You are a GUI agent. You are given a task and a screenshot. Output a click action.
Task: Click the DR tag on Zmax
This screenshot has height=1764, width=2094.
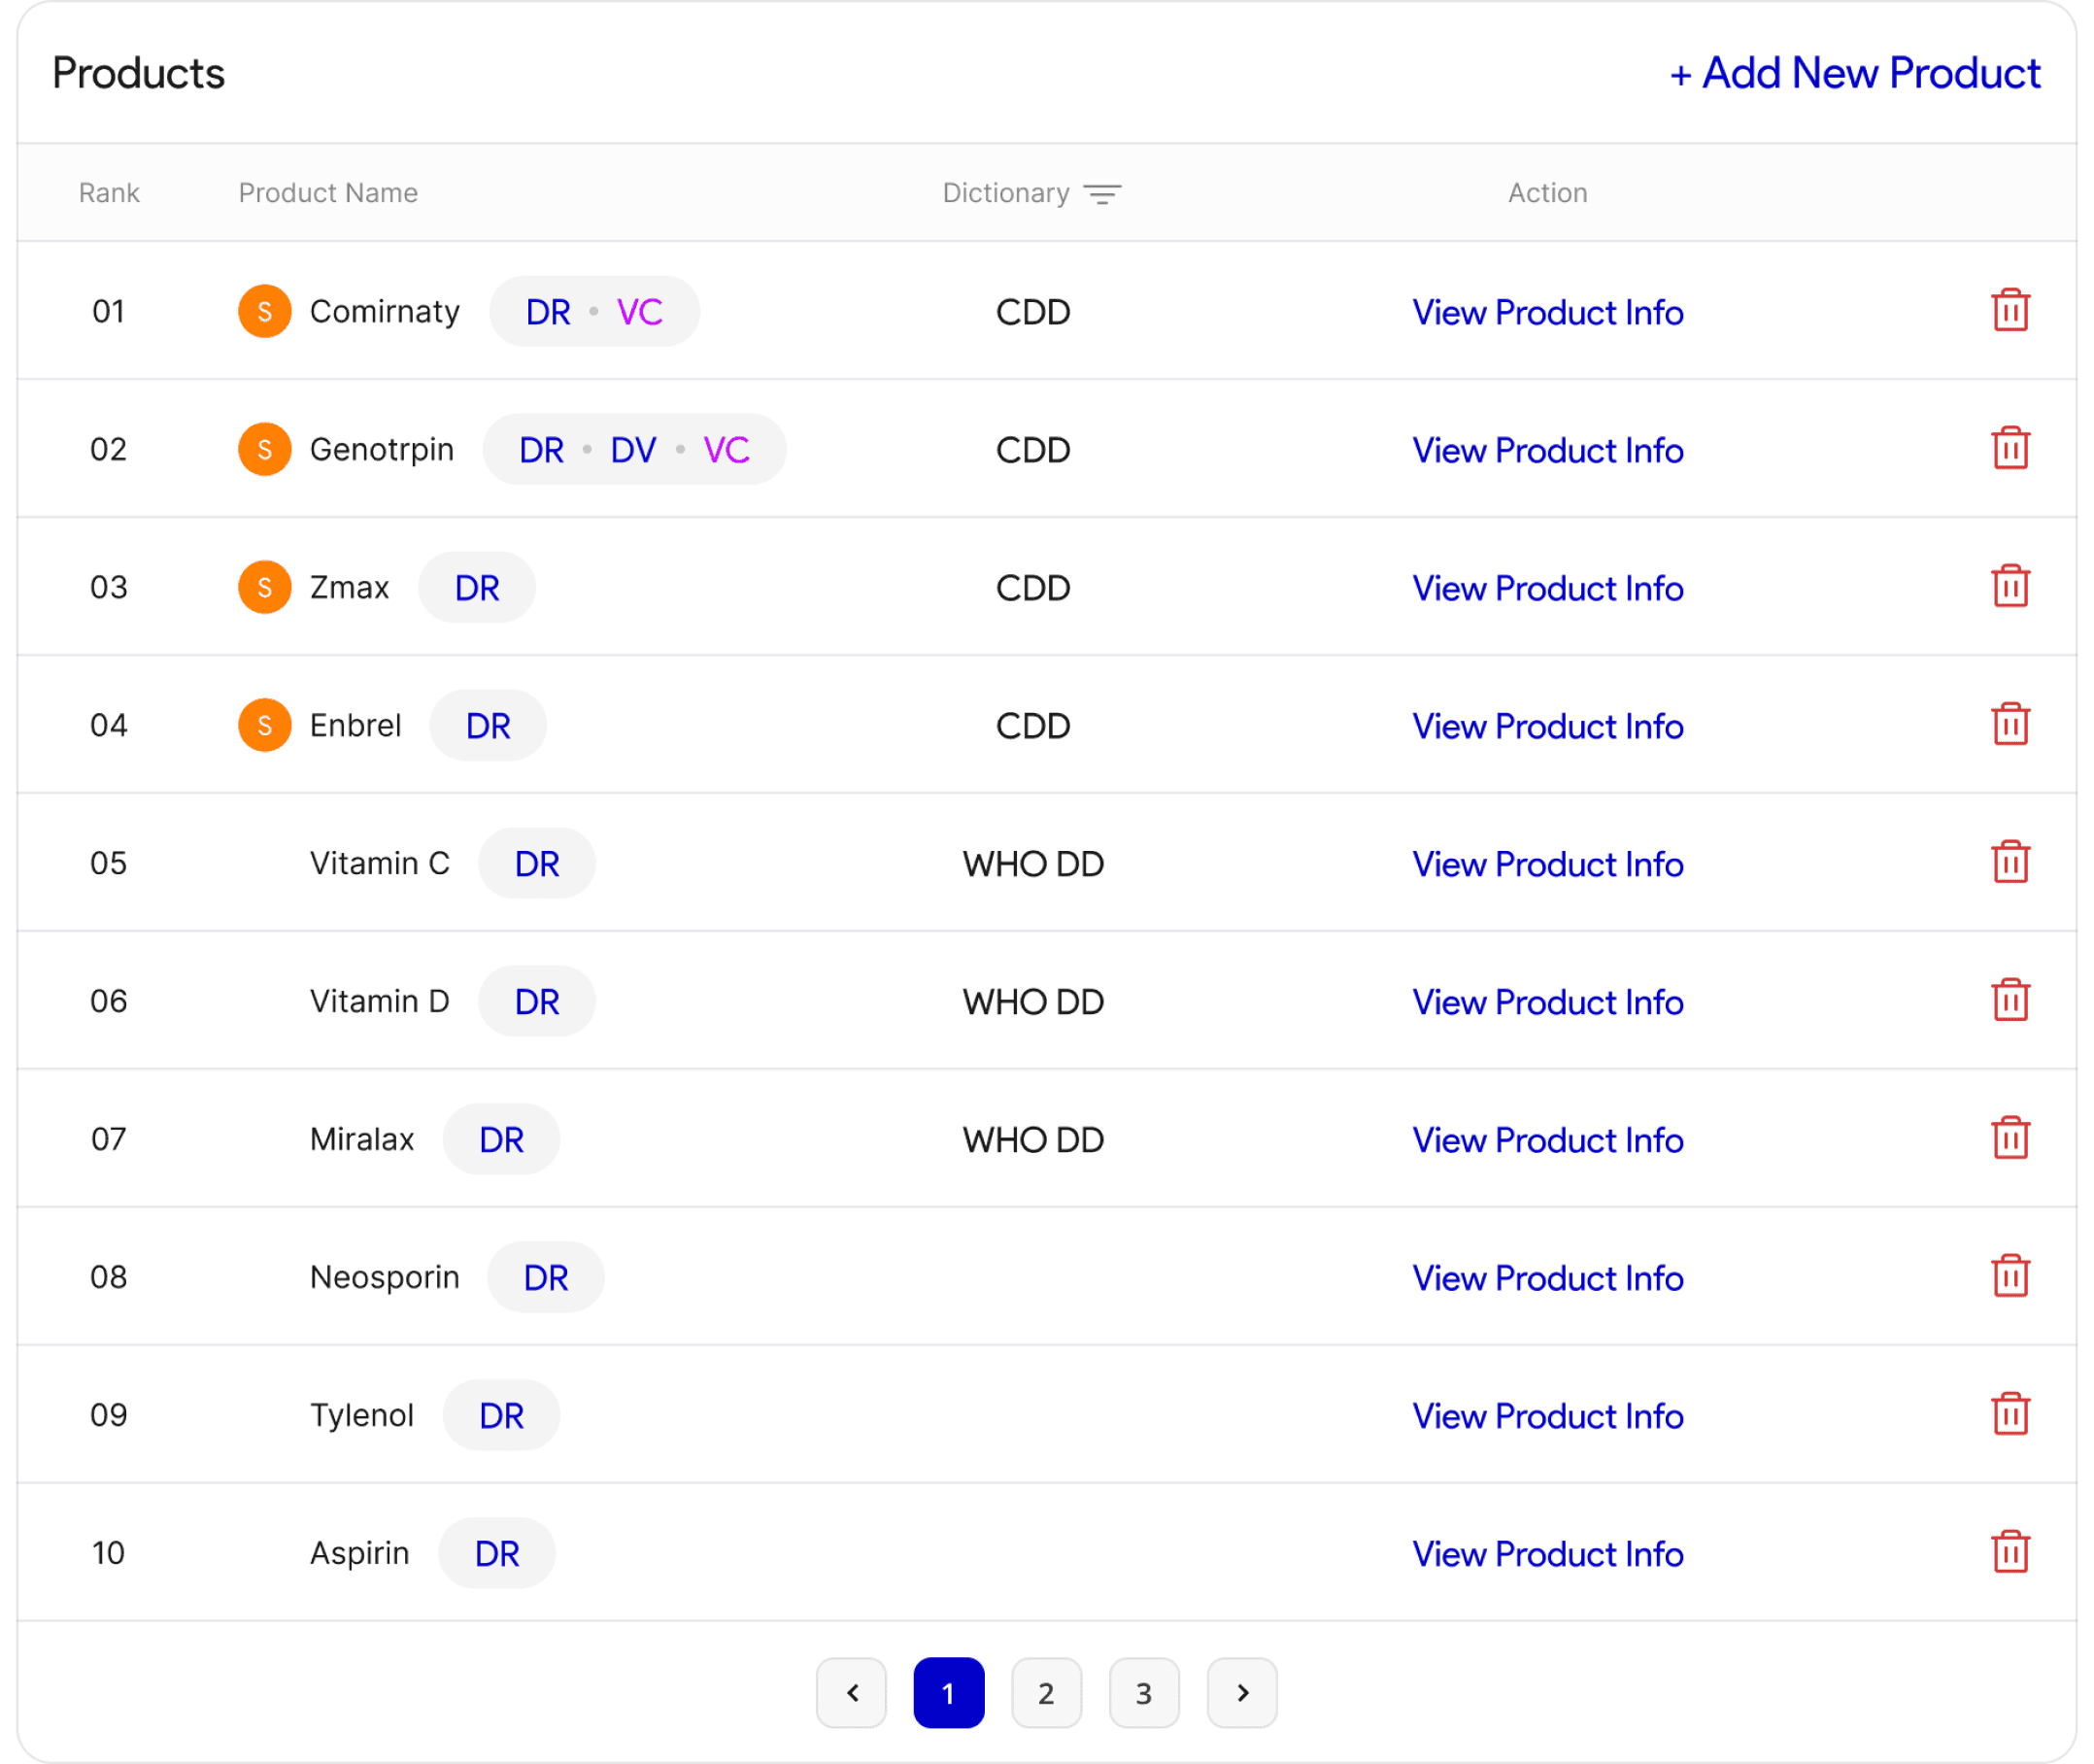pos(477,588)
